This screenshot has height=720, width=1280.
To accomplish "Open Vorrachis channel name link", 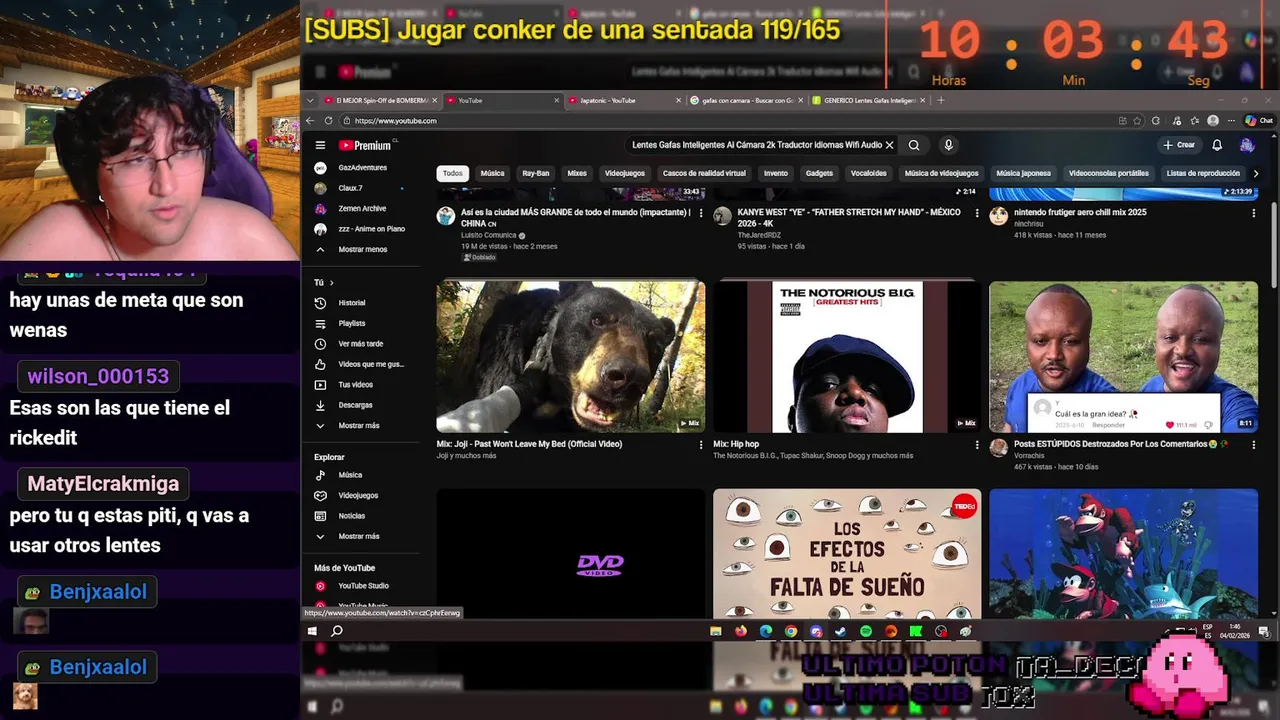I will (x=1029, y=456).
